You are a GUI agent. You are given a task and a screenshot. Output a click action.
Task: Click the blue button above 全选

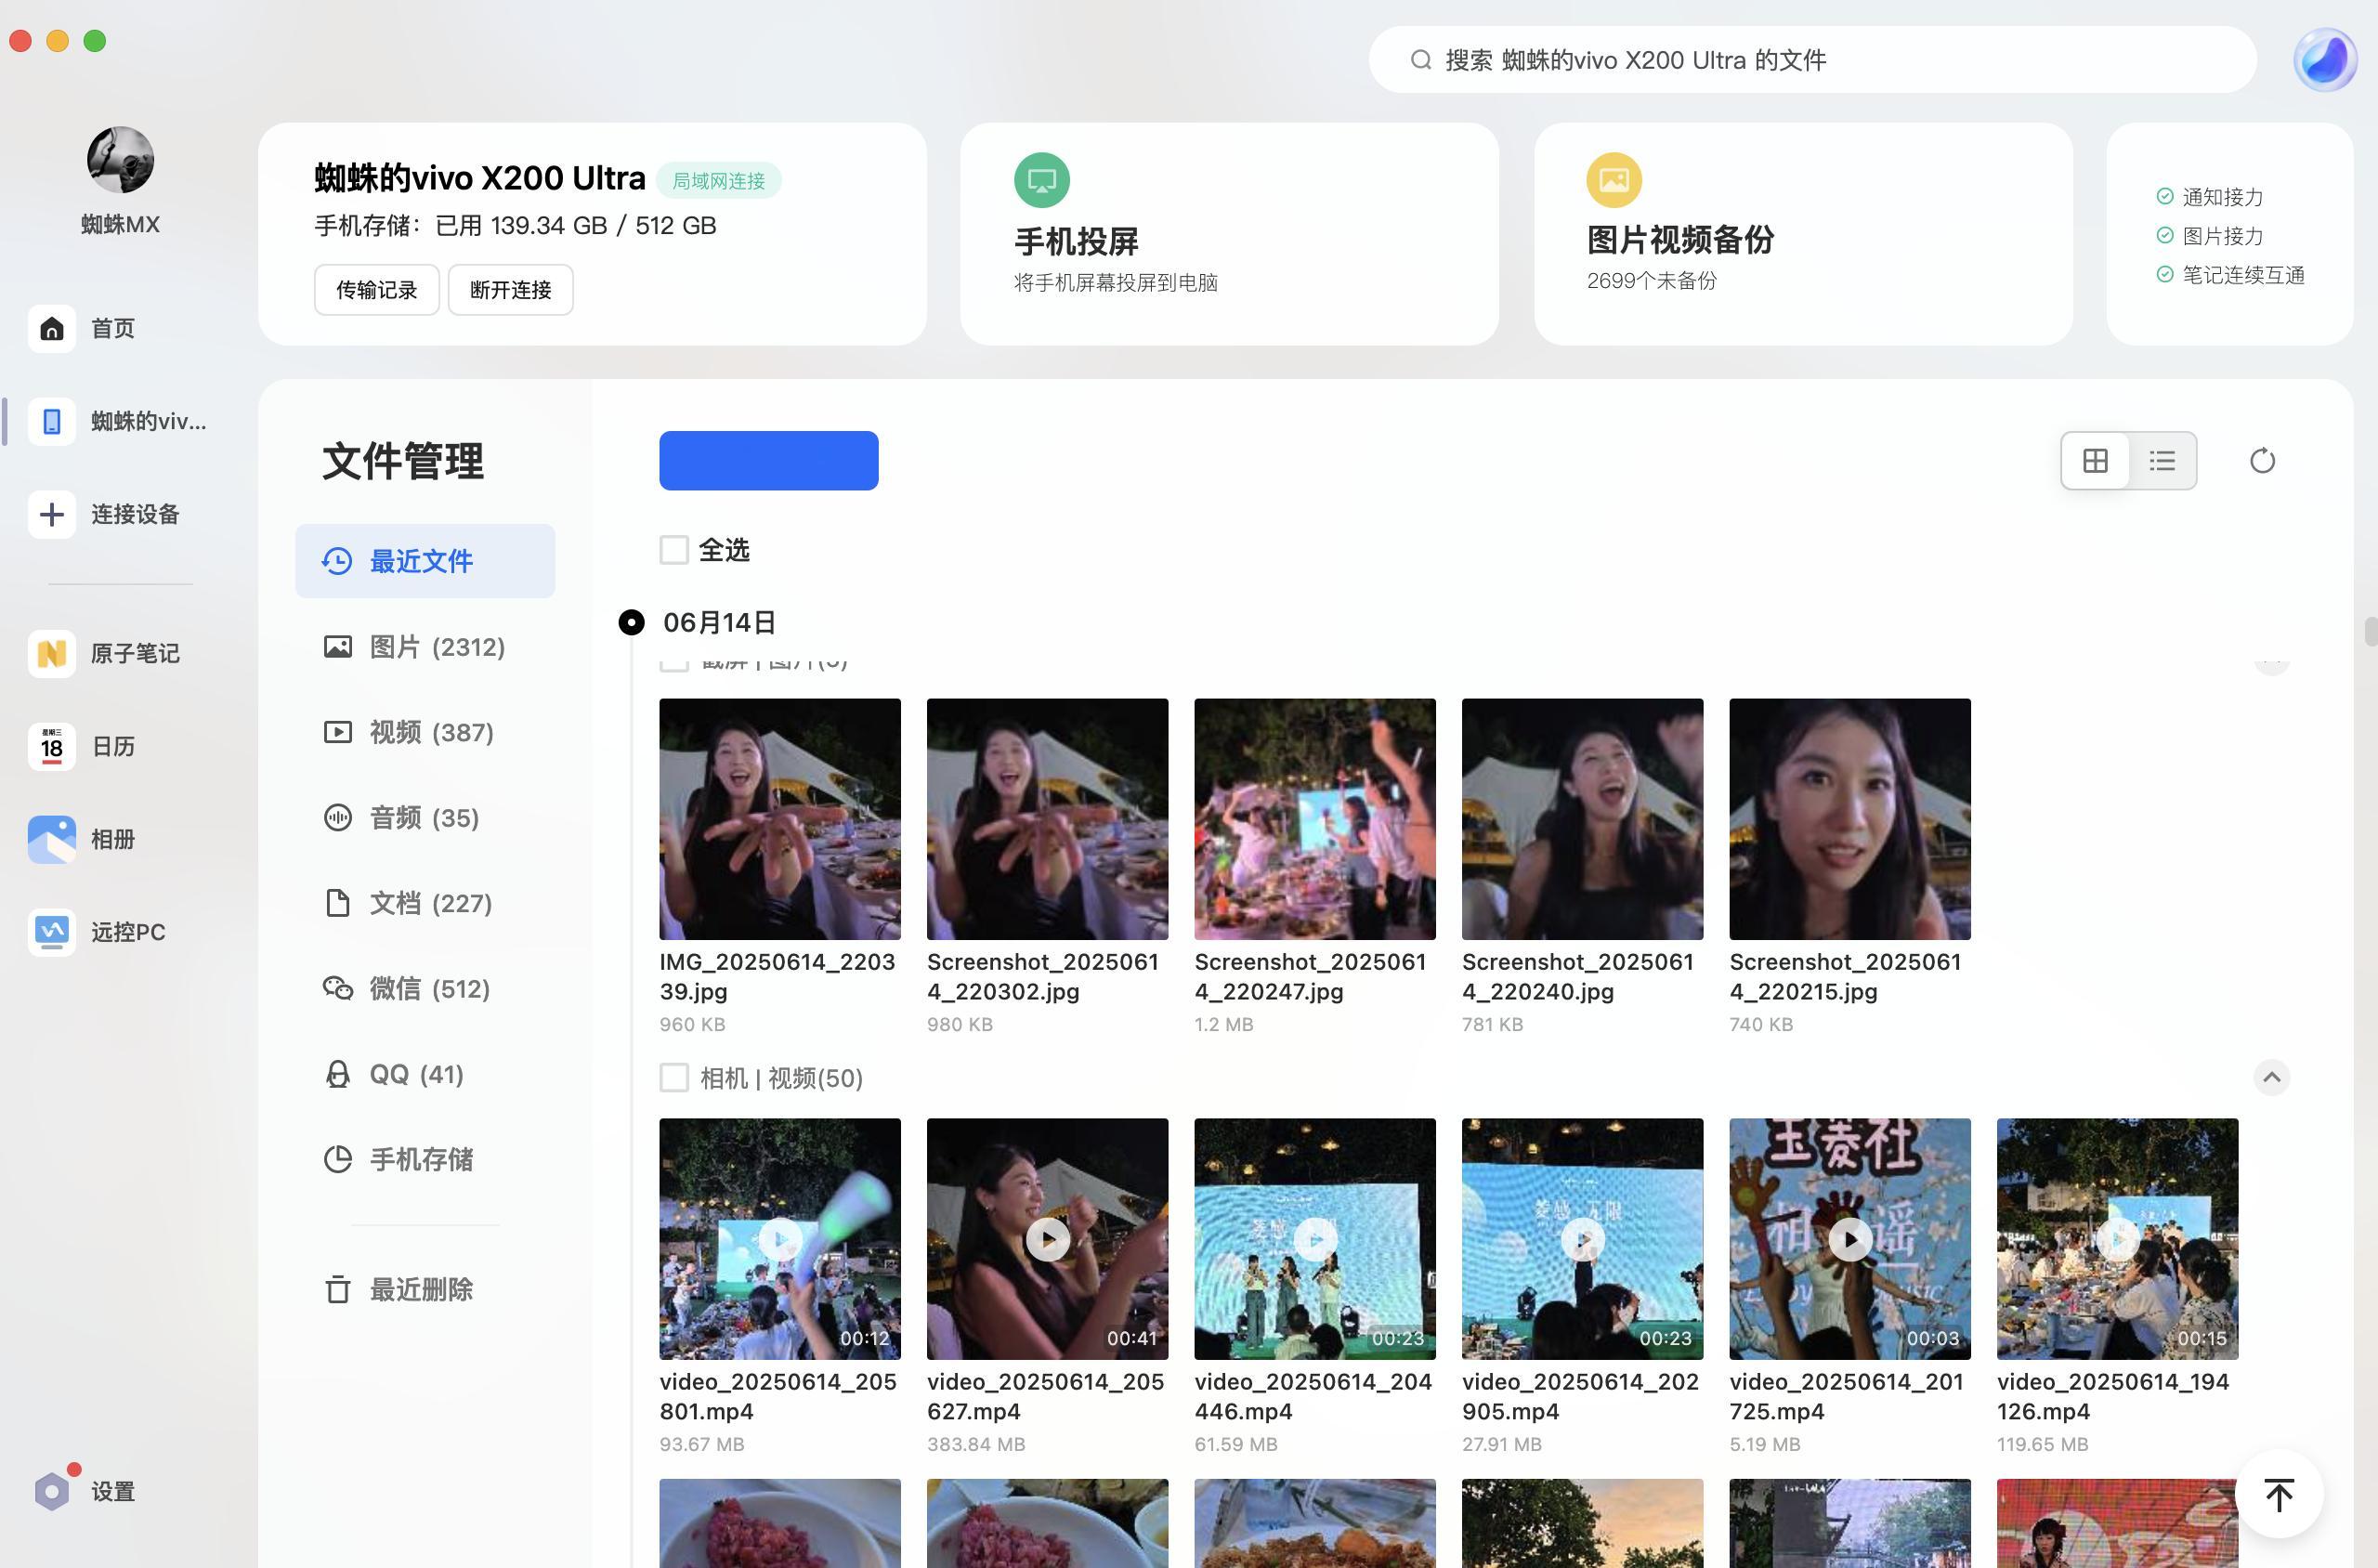point(768,461)
